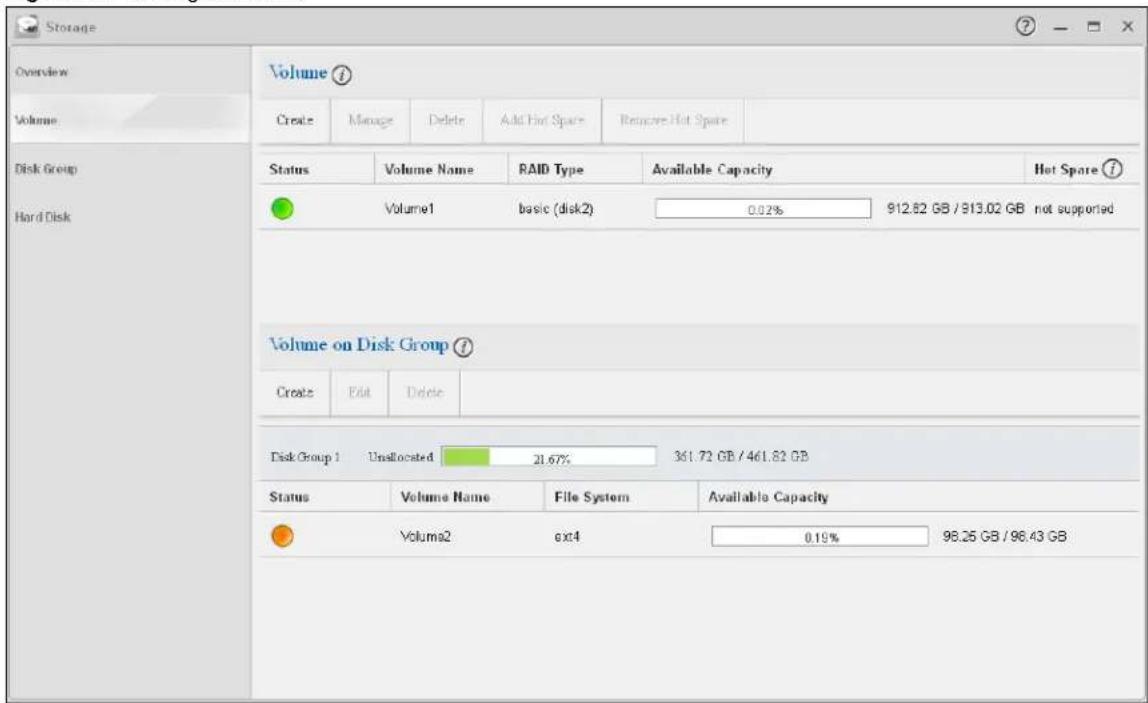
Task: Click Delete in the Volume toolbar
Action: [447, 120]
